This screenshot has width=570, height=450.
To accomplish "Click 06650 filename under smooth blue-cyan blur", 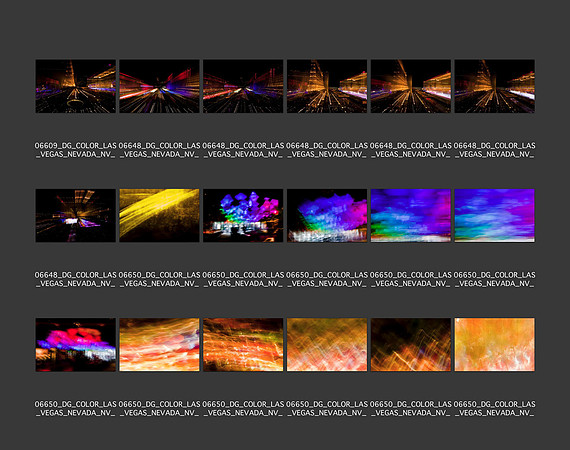I will 494,279.
